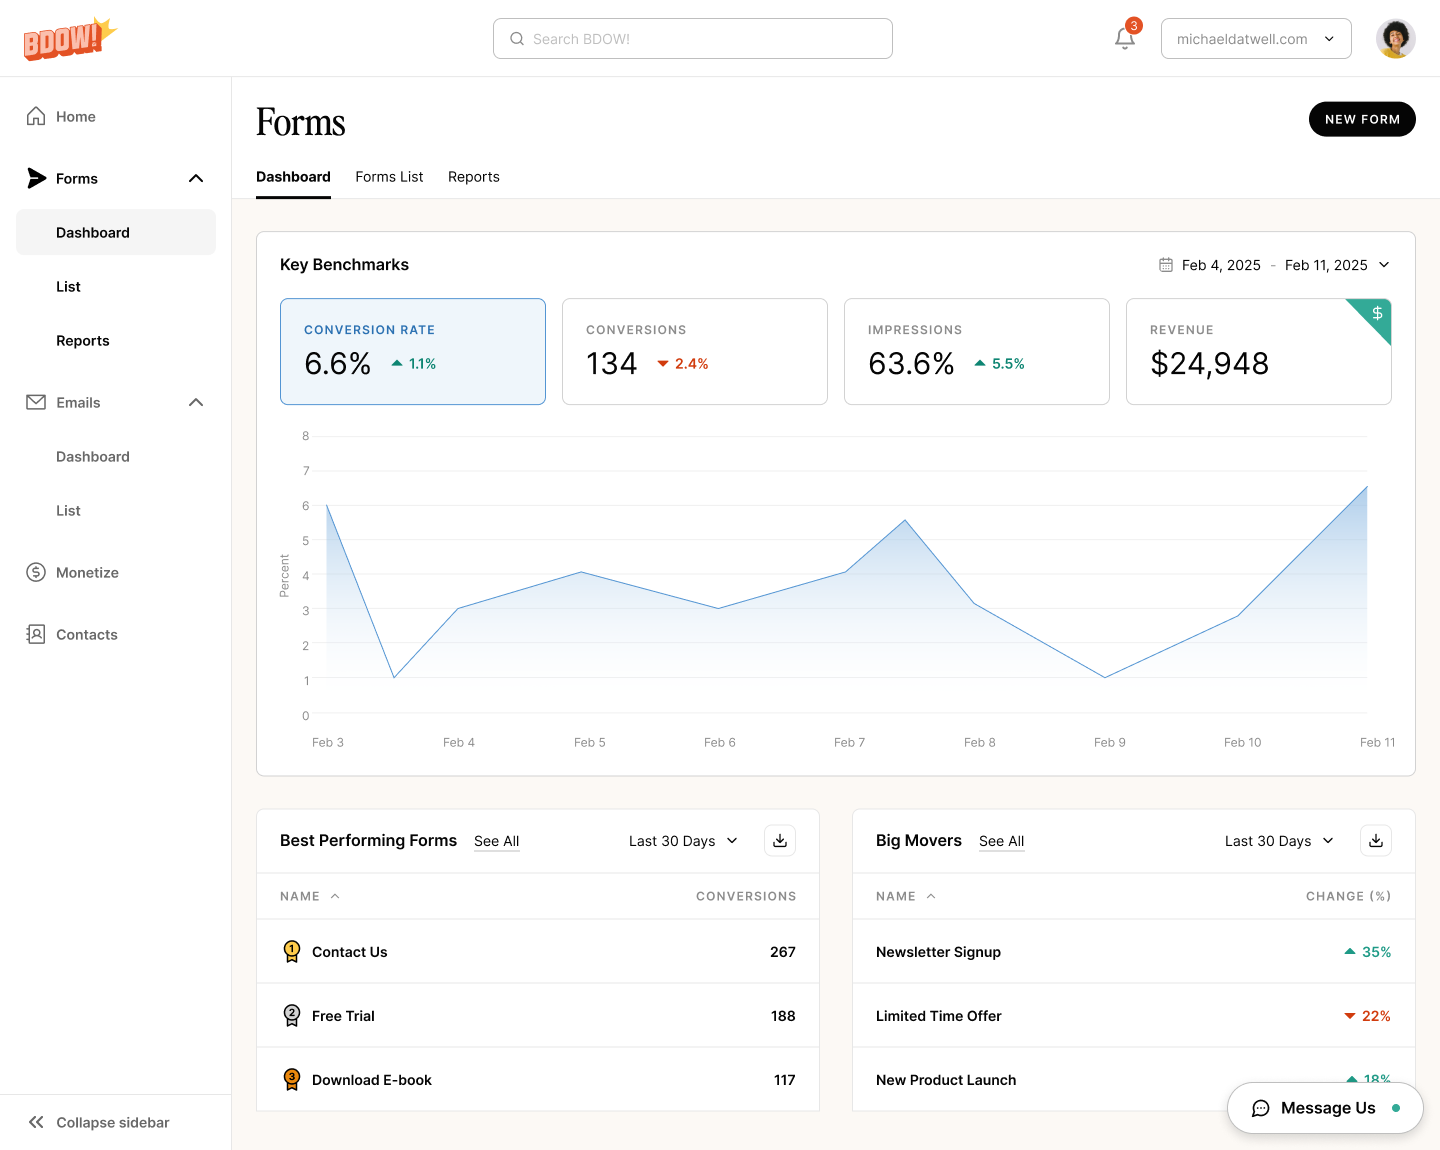
Task: Click the Message Us button
Action: pyautogui.click(x=1325, y=1108)
